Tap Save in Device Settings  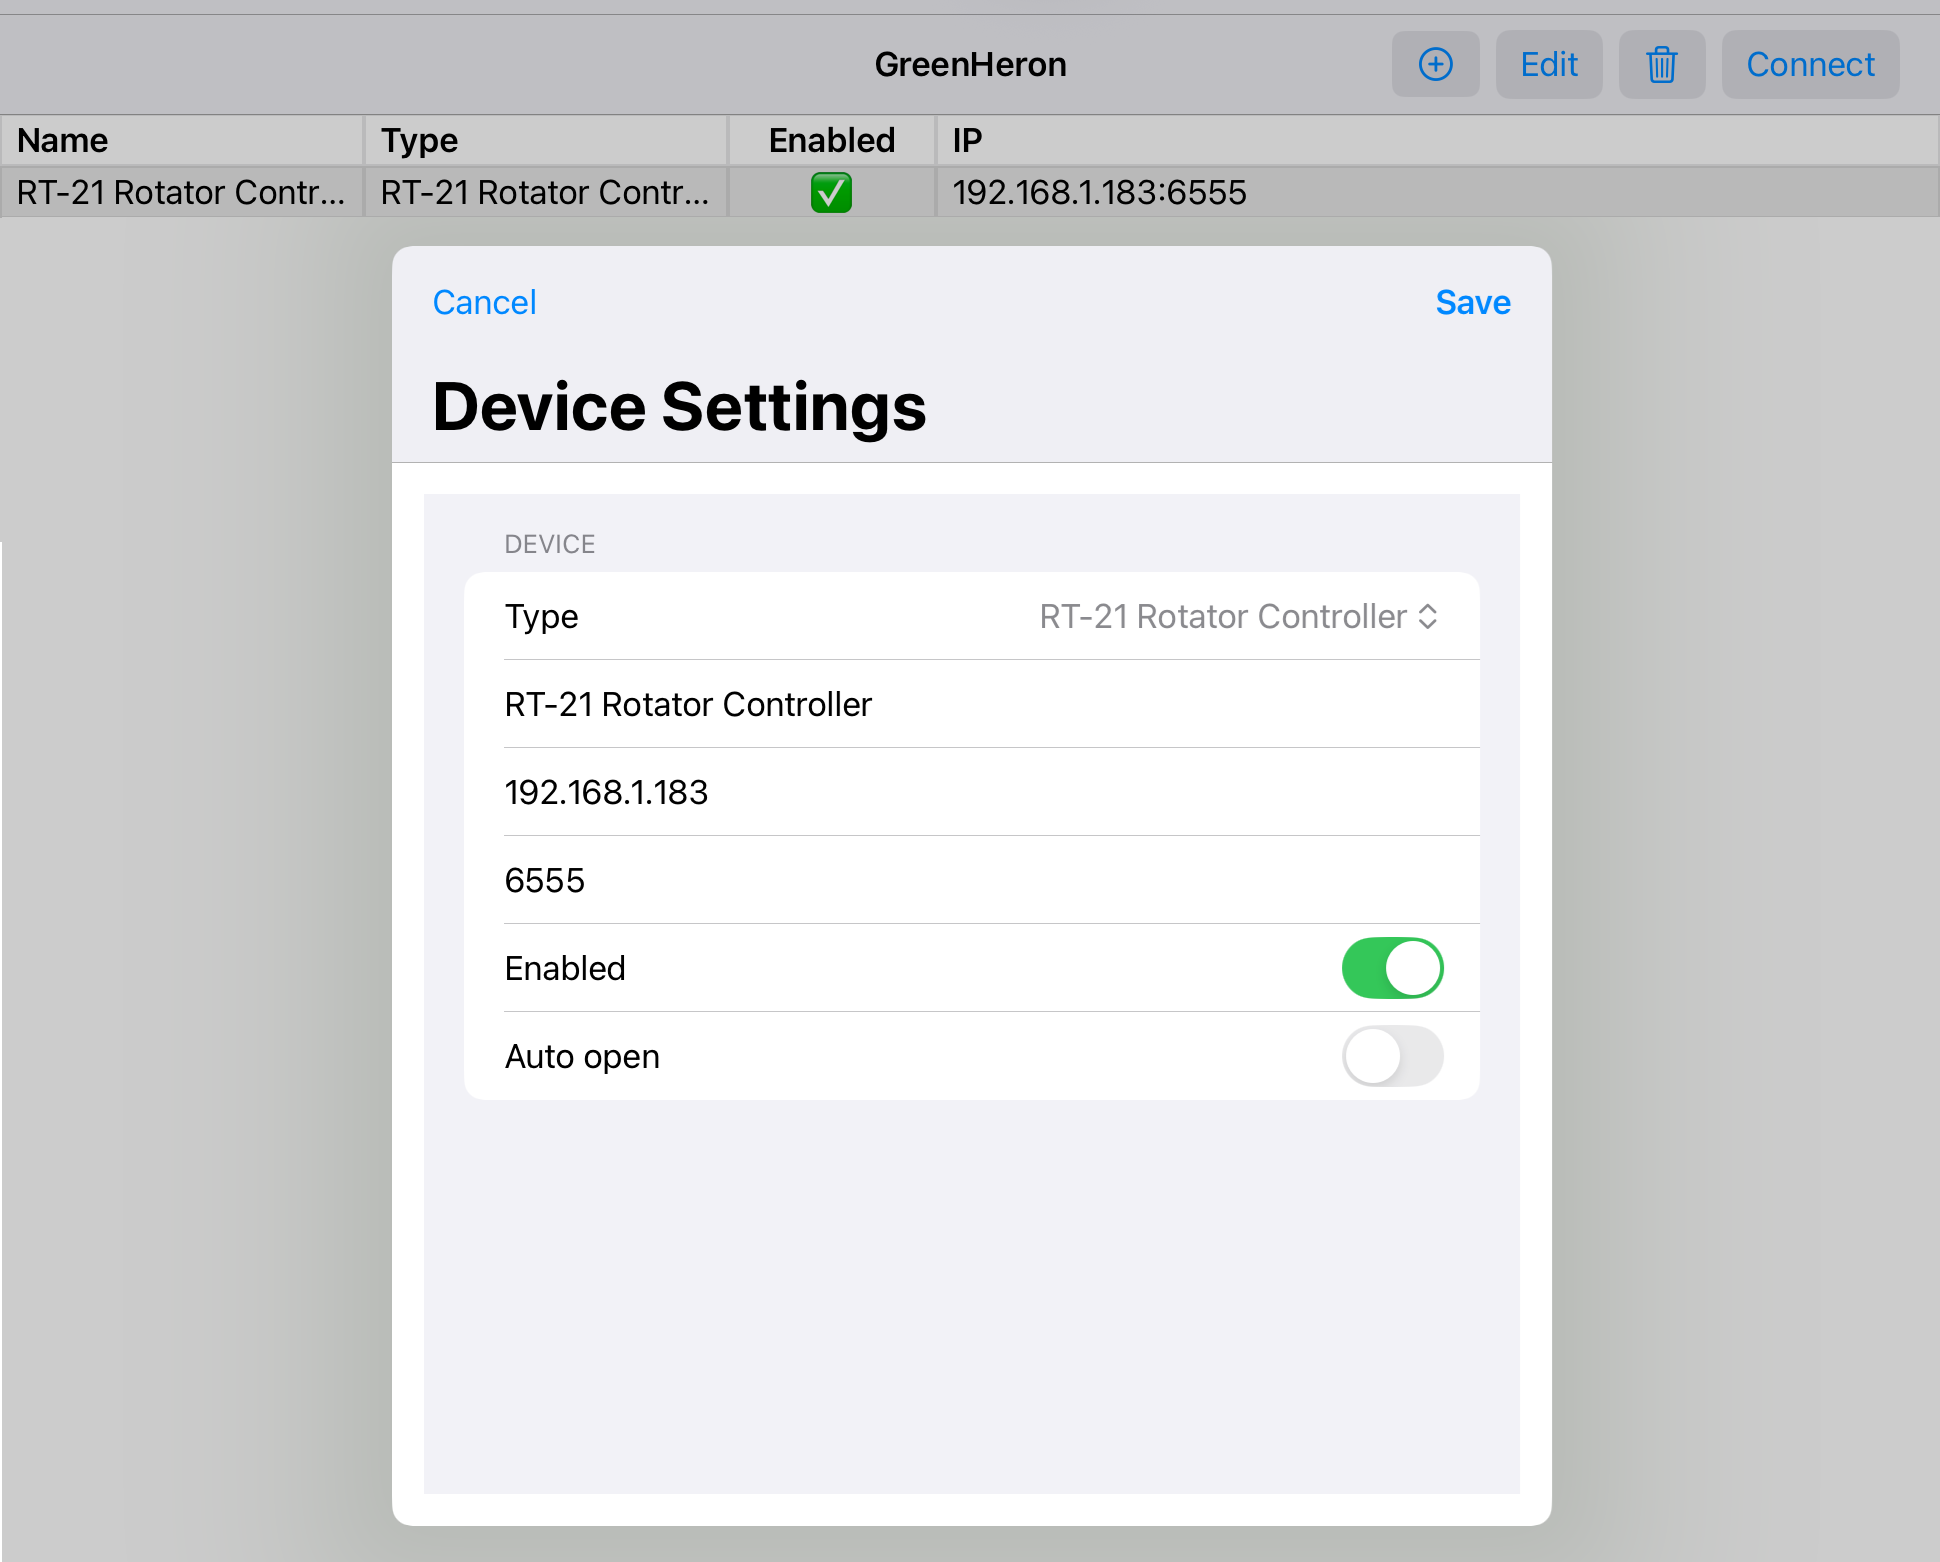point(1472,302)
